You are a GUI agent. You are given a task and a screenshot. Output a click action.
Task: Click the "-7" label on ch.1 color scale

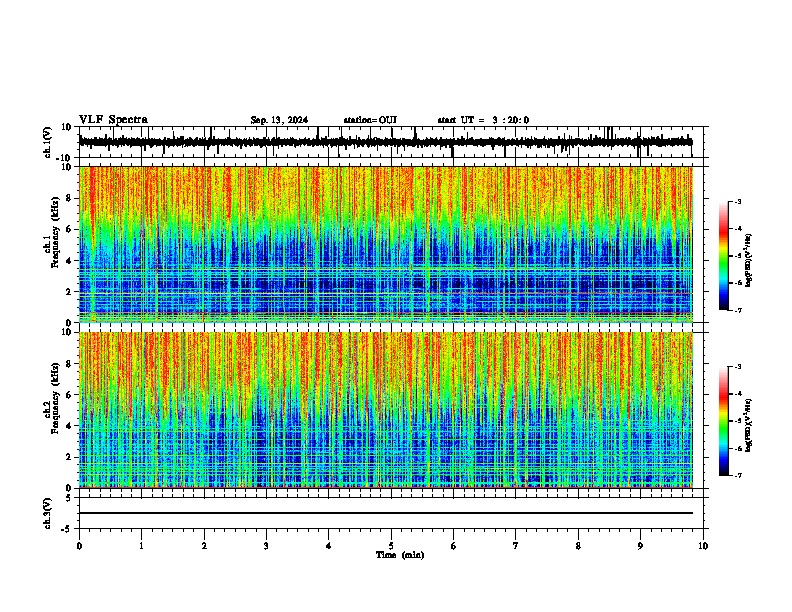click(737, 310)
